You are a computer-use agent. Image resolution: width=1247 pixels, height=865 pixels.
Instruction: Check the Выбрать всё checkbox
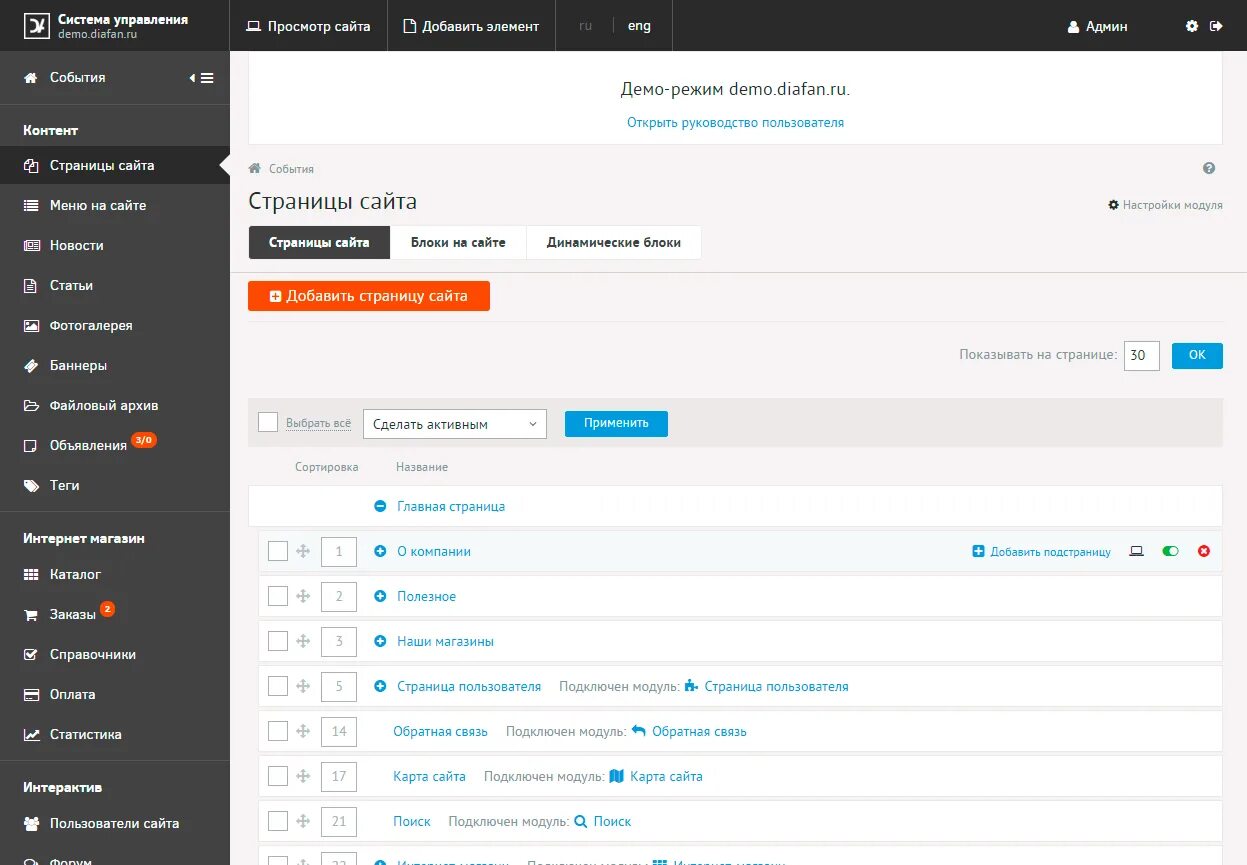tap(268, 422)
